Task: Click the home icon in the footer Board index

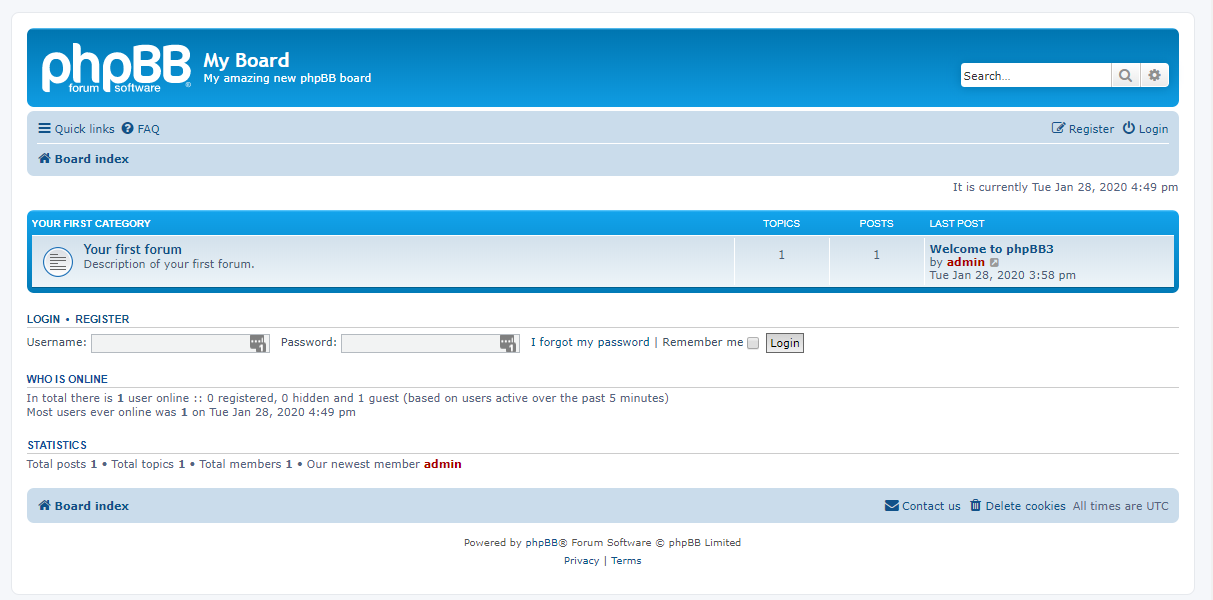Action: pos(44,506)
